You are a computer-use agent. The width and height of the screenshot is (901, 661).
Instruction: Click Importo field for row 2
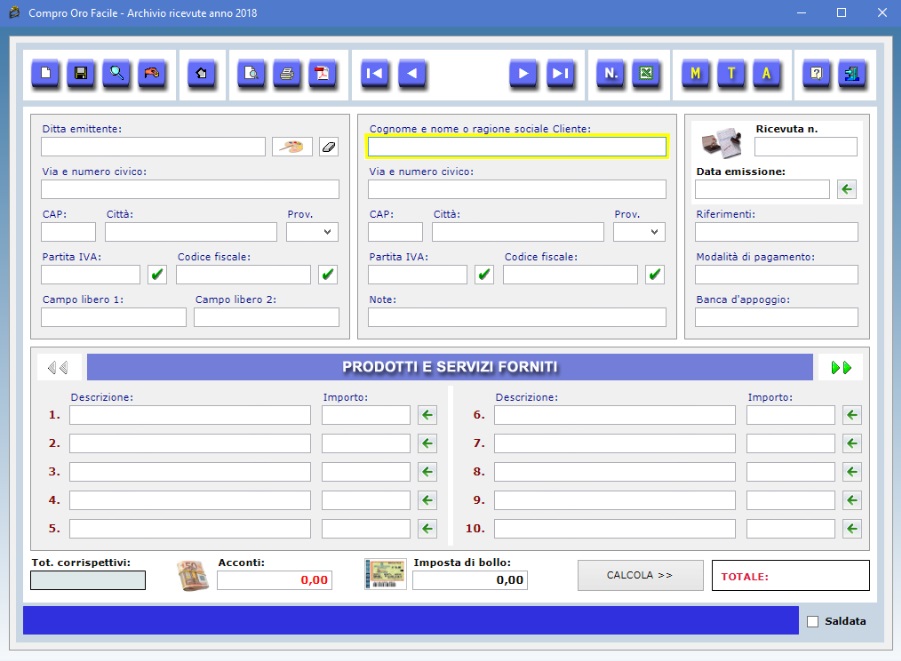tap(366, 443)
